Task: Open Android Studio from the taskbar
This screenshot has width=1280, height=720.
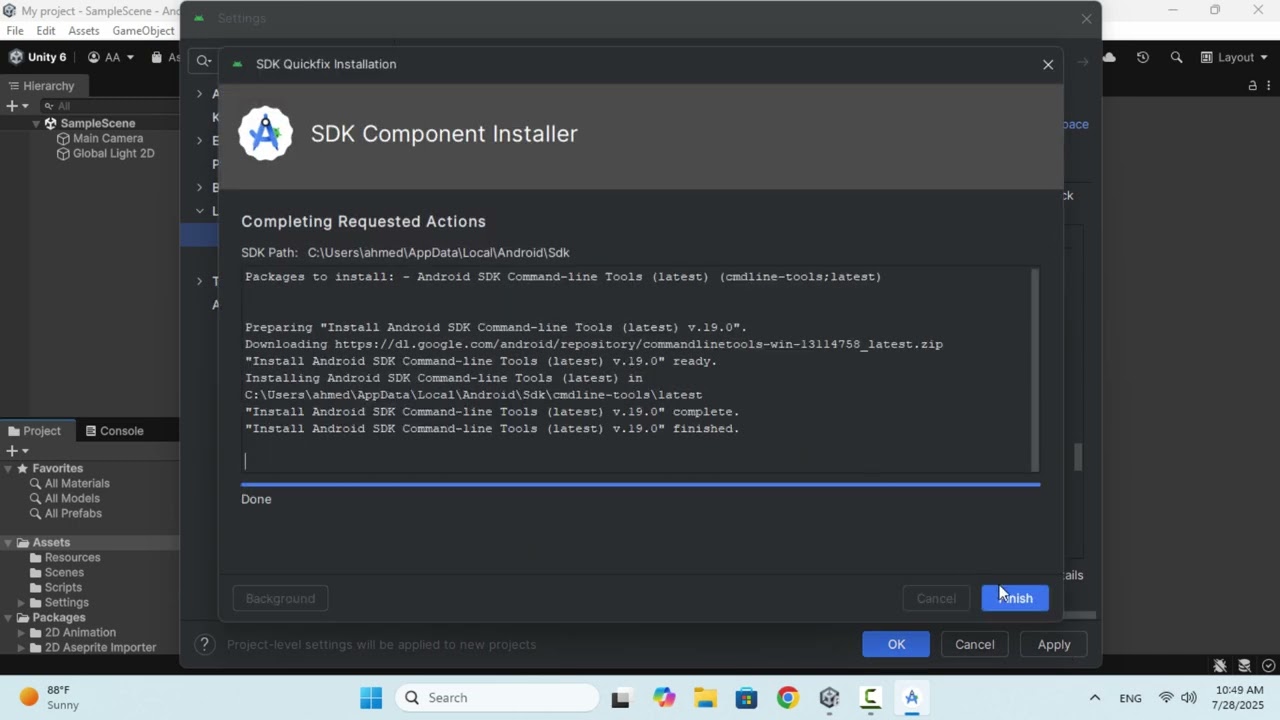Action: click(911, 697)
